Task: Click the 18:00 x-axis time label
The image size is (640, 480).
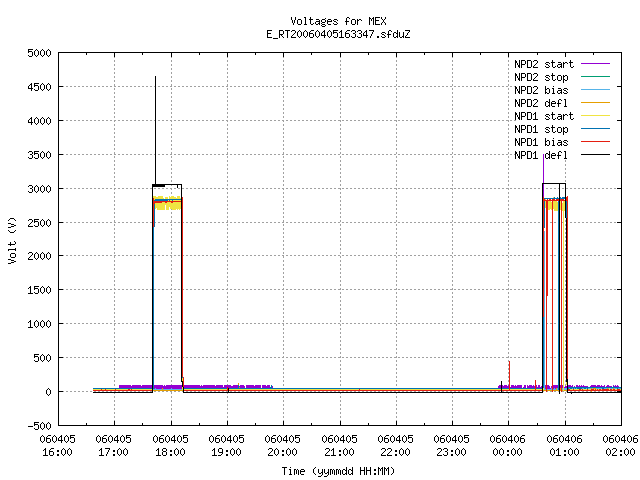Action: 170,452
